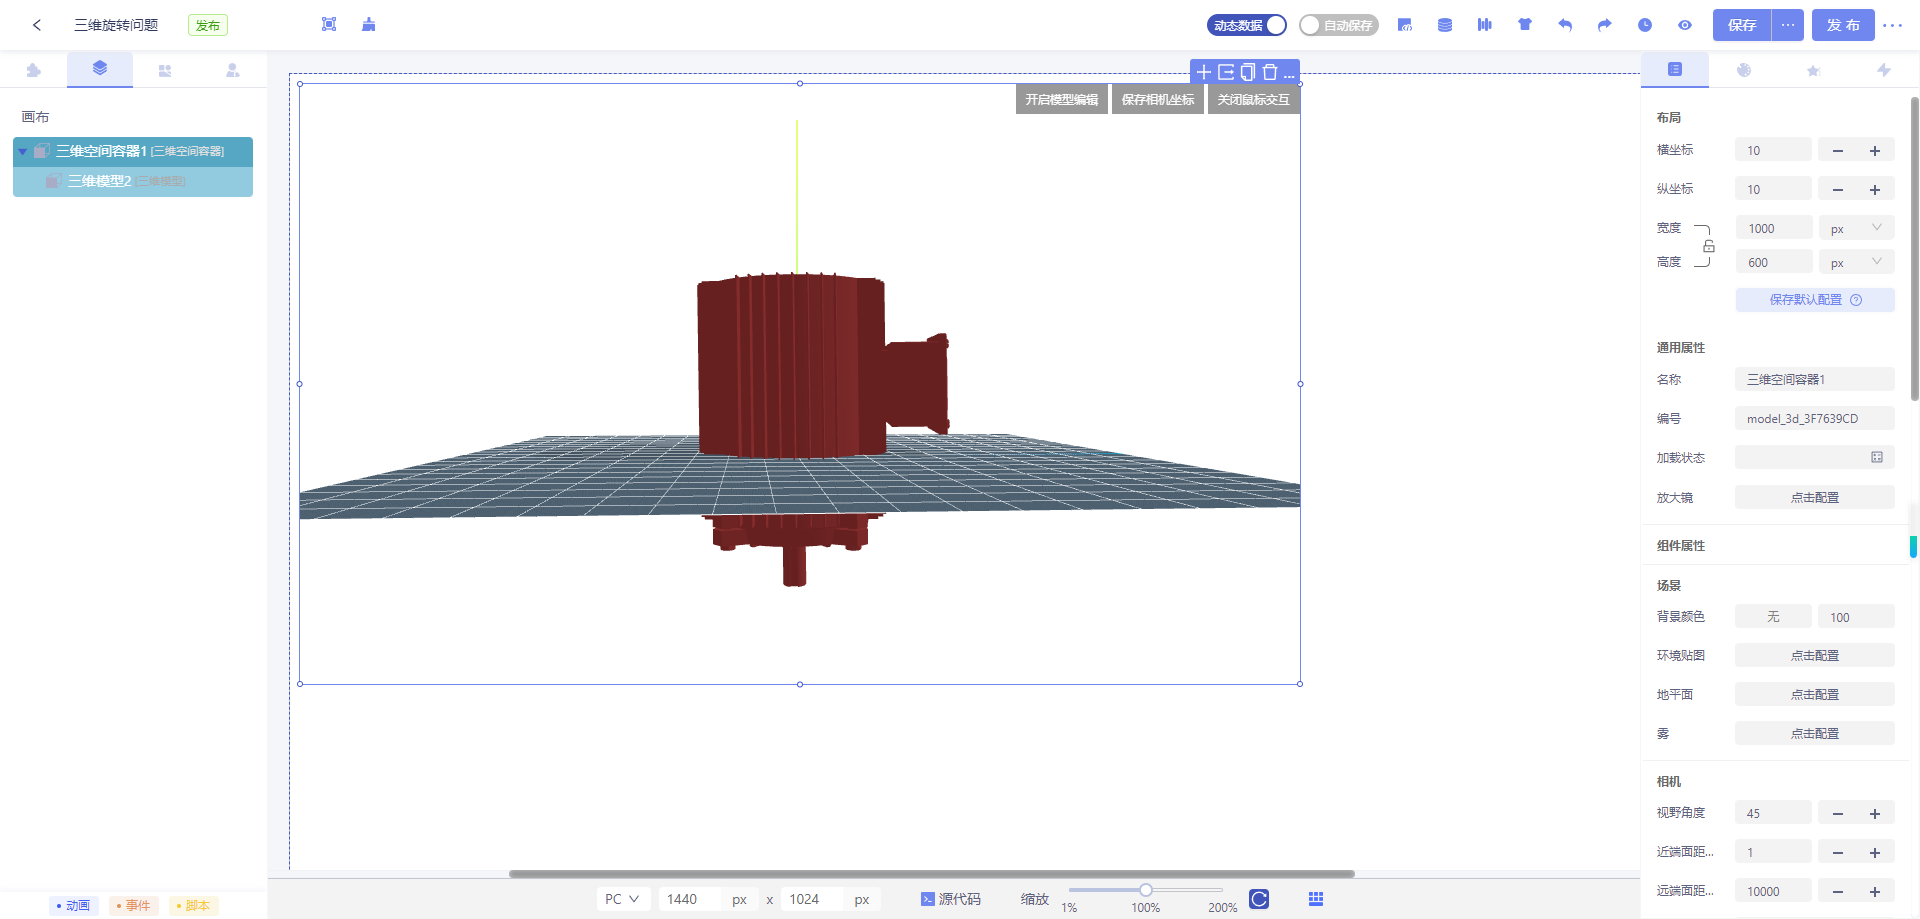Select the properties list tab in right panel

point(1675,69)
